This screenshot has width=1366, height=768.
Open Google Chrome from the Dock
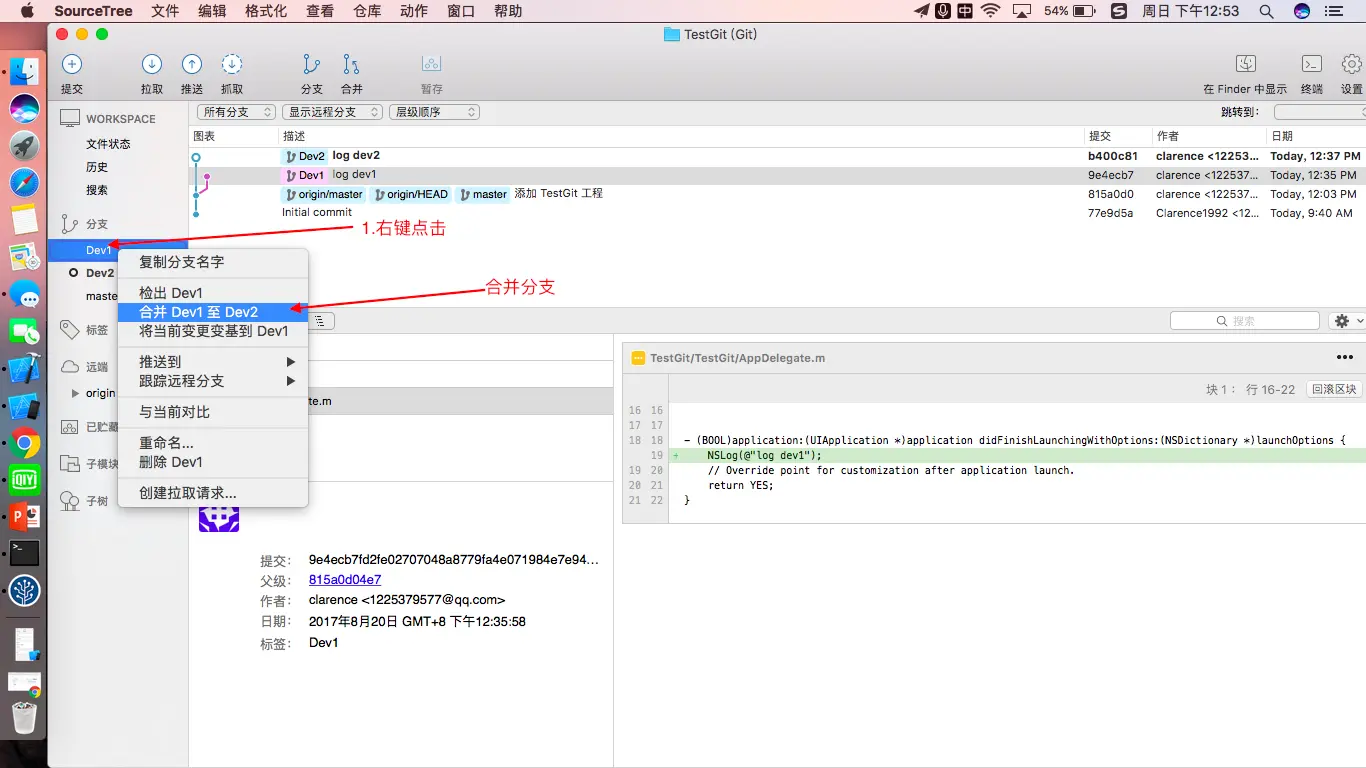coord(24,444)
